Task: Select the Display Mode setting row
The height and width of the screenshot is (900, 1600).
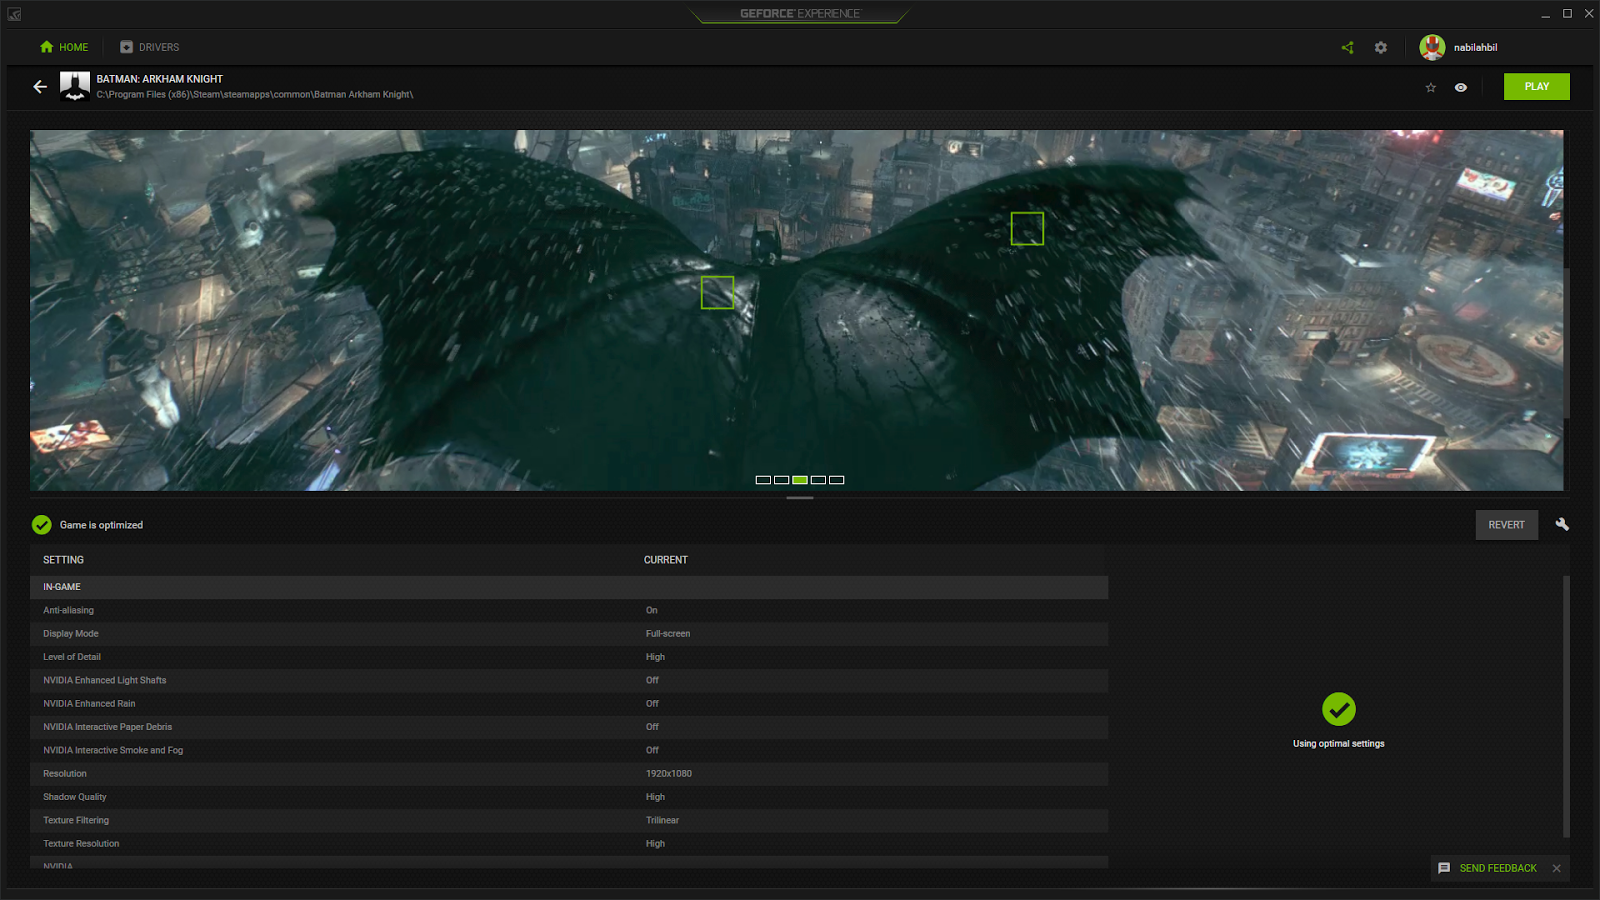Action: pos(569,634)
